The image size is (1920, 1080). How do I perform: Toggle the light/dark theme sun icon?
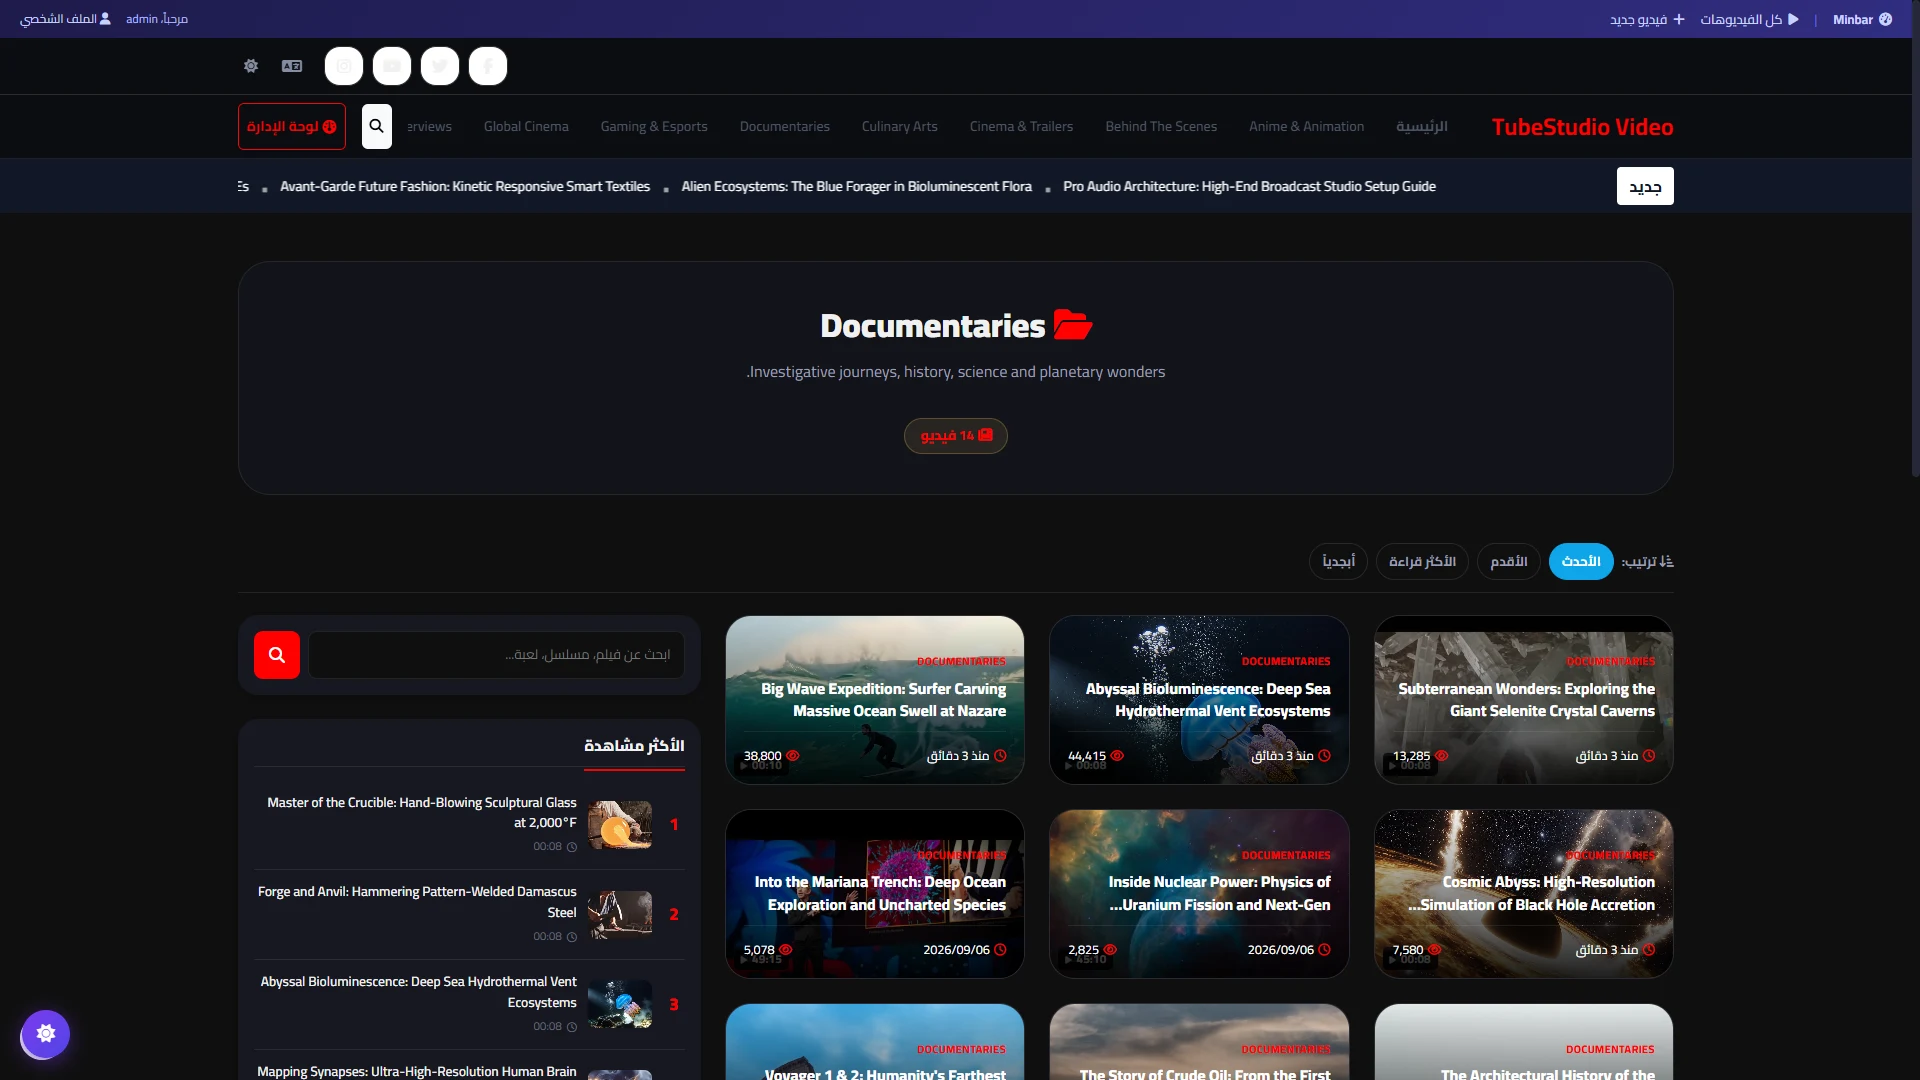251,66
